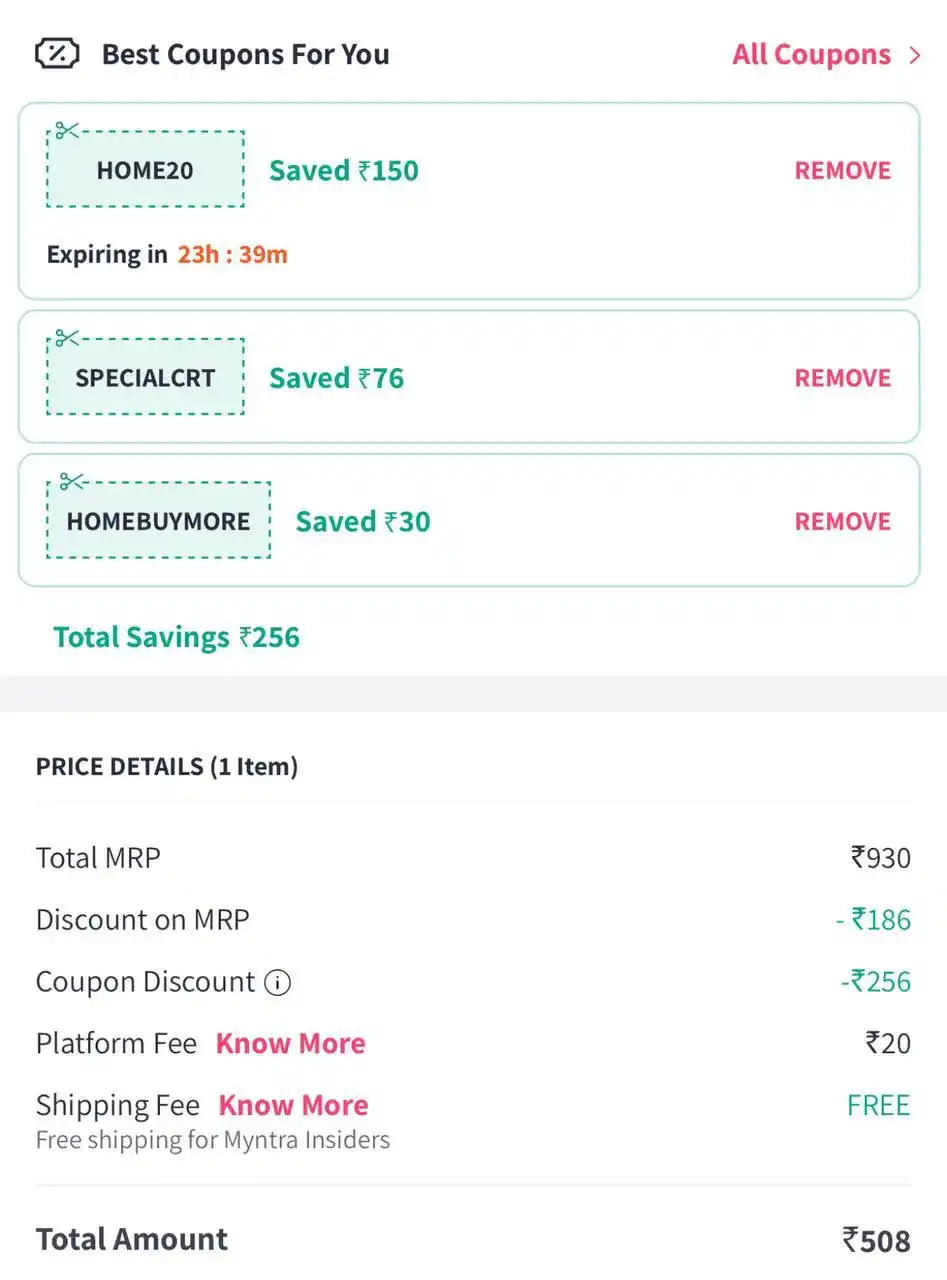Remove the SPECIALCRT coupon

pos(842,378)
